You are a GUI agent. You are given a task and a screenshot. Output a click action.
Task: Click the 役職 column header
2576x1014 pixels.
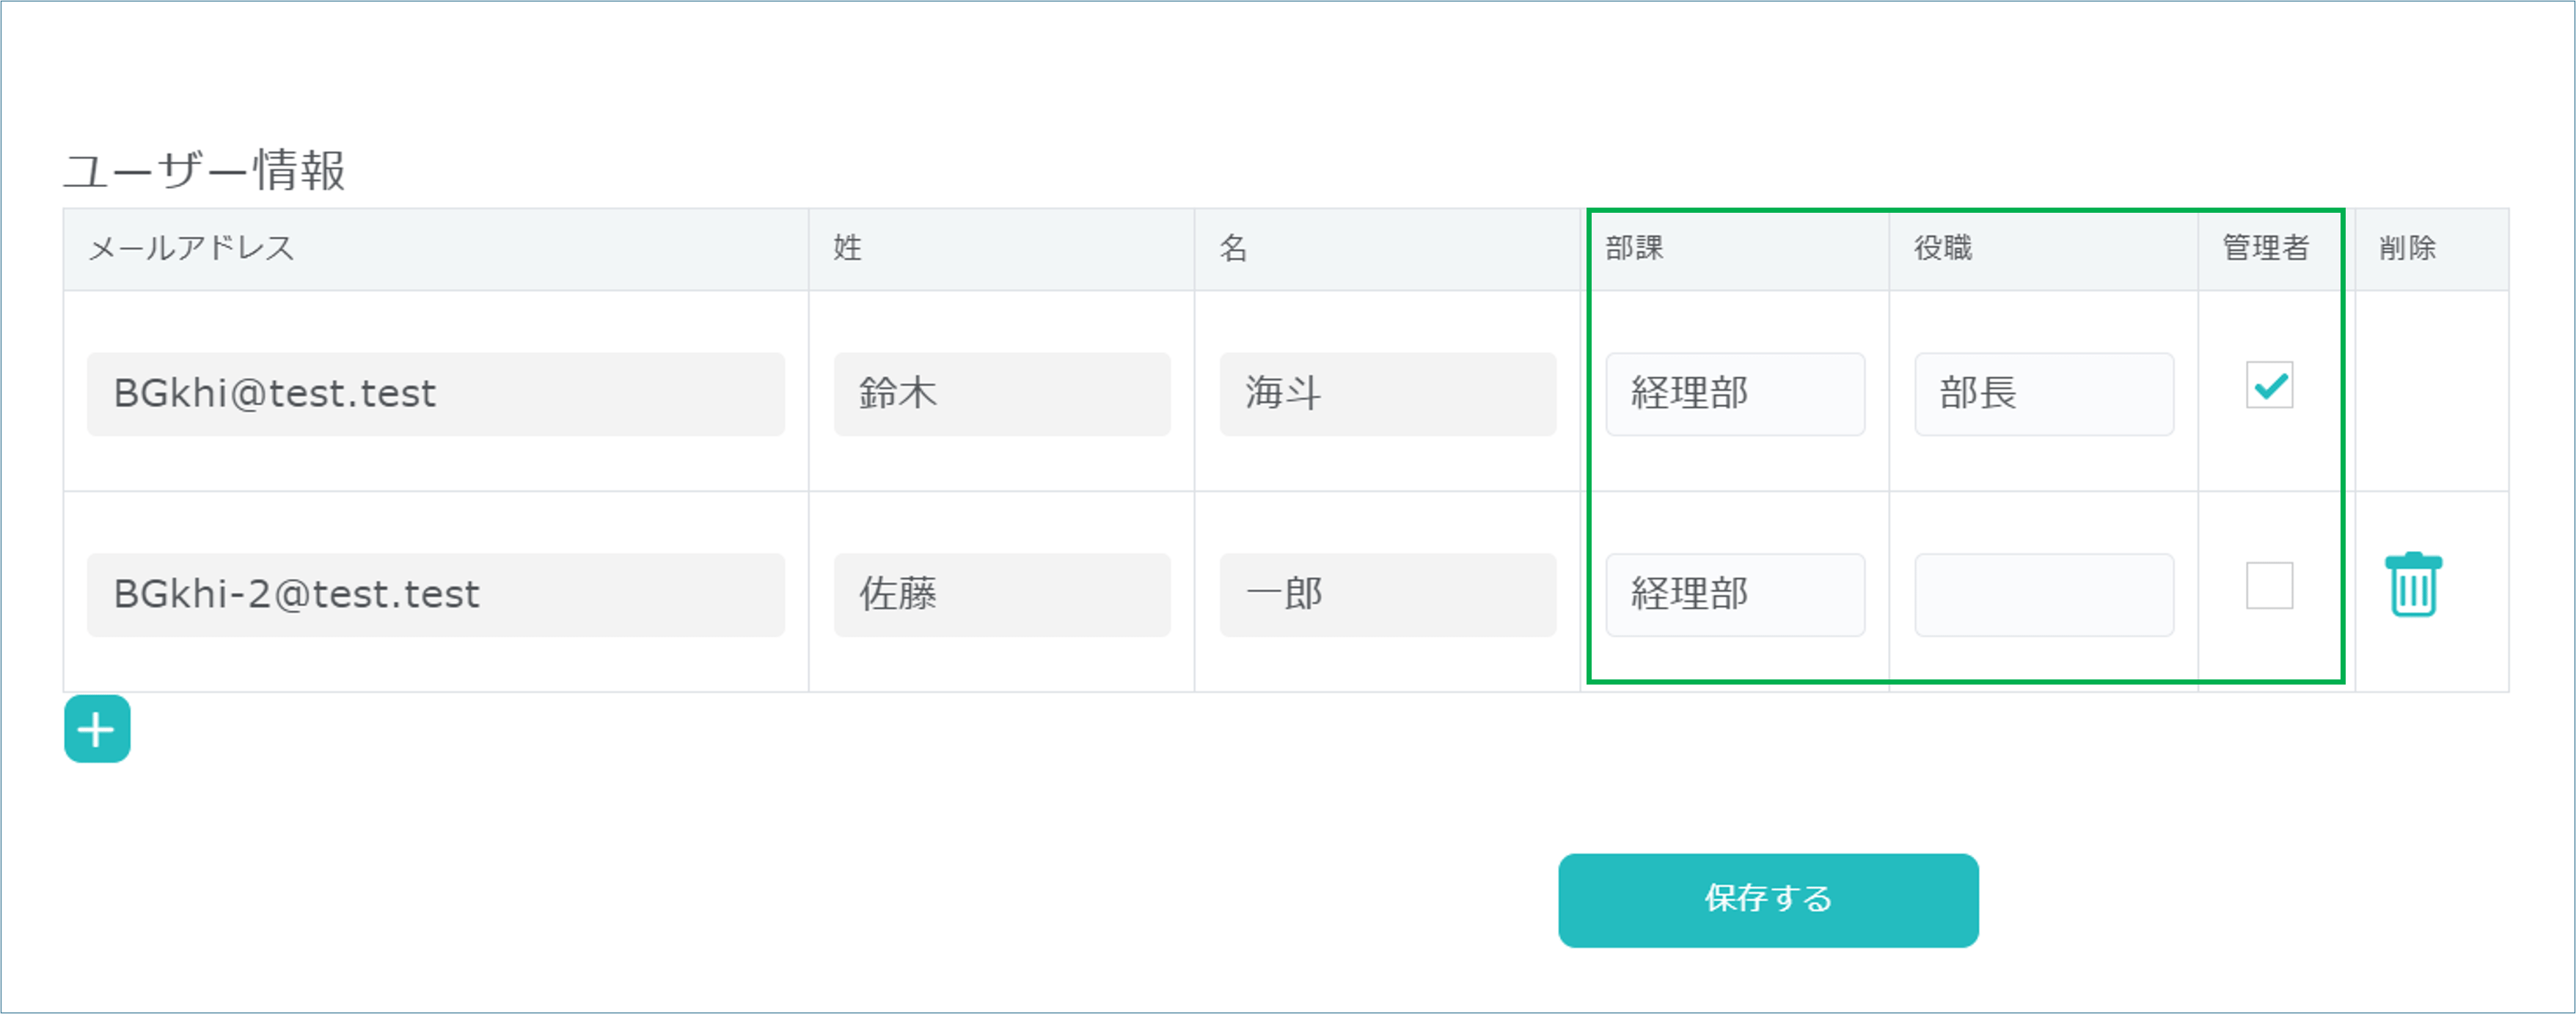pyautogui.click(x=1943, y=248)
